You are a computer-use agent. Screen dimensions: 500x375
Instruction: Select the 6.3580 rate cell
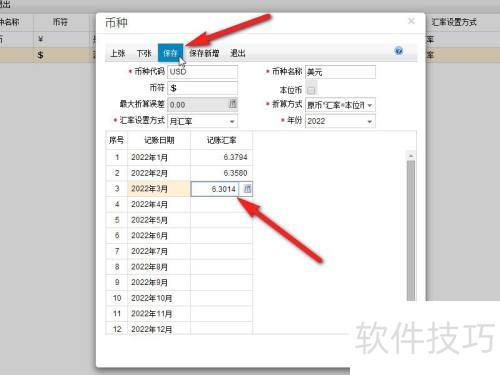pyautogui.click(x=221, y=173)
